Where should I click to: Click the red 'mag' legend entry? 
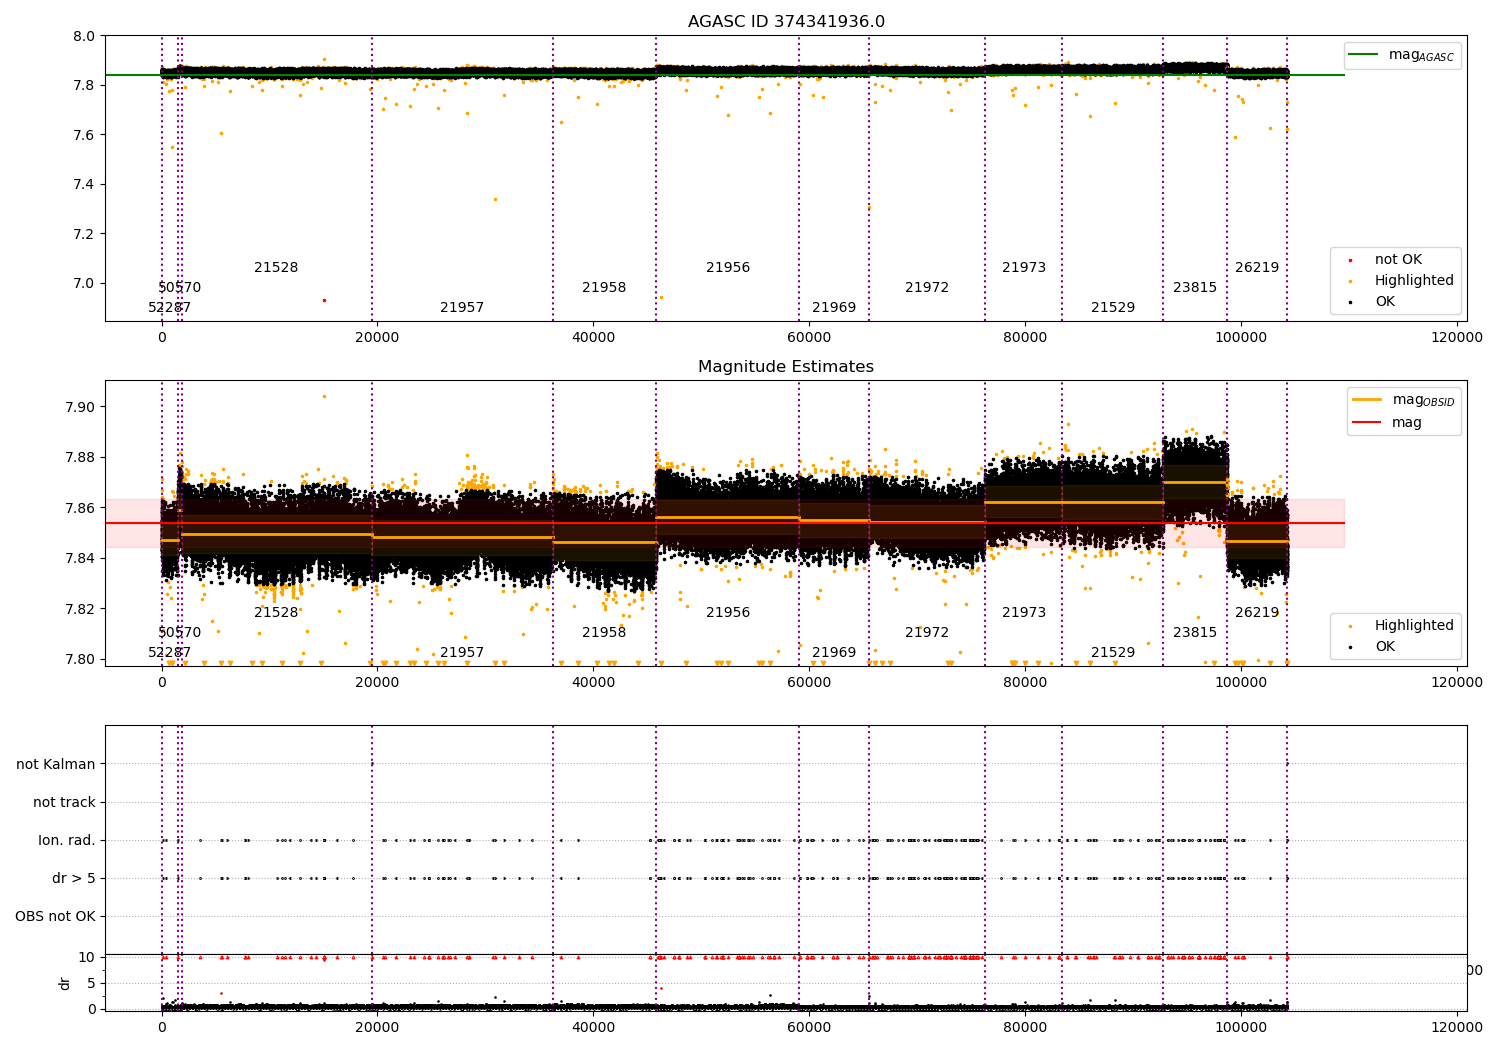[1388, 423]
